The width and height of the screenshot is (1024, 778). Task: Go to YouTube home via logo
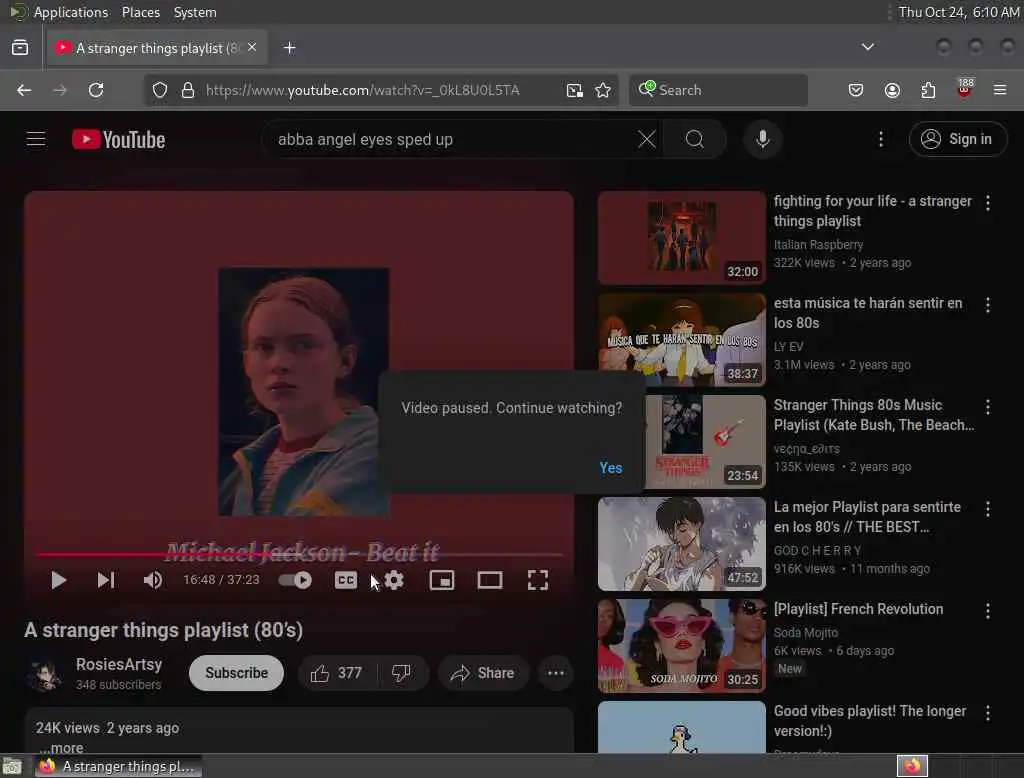[x=118, y=139]
